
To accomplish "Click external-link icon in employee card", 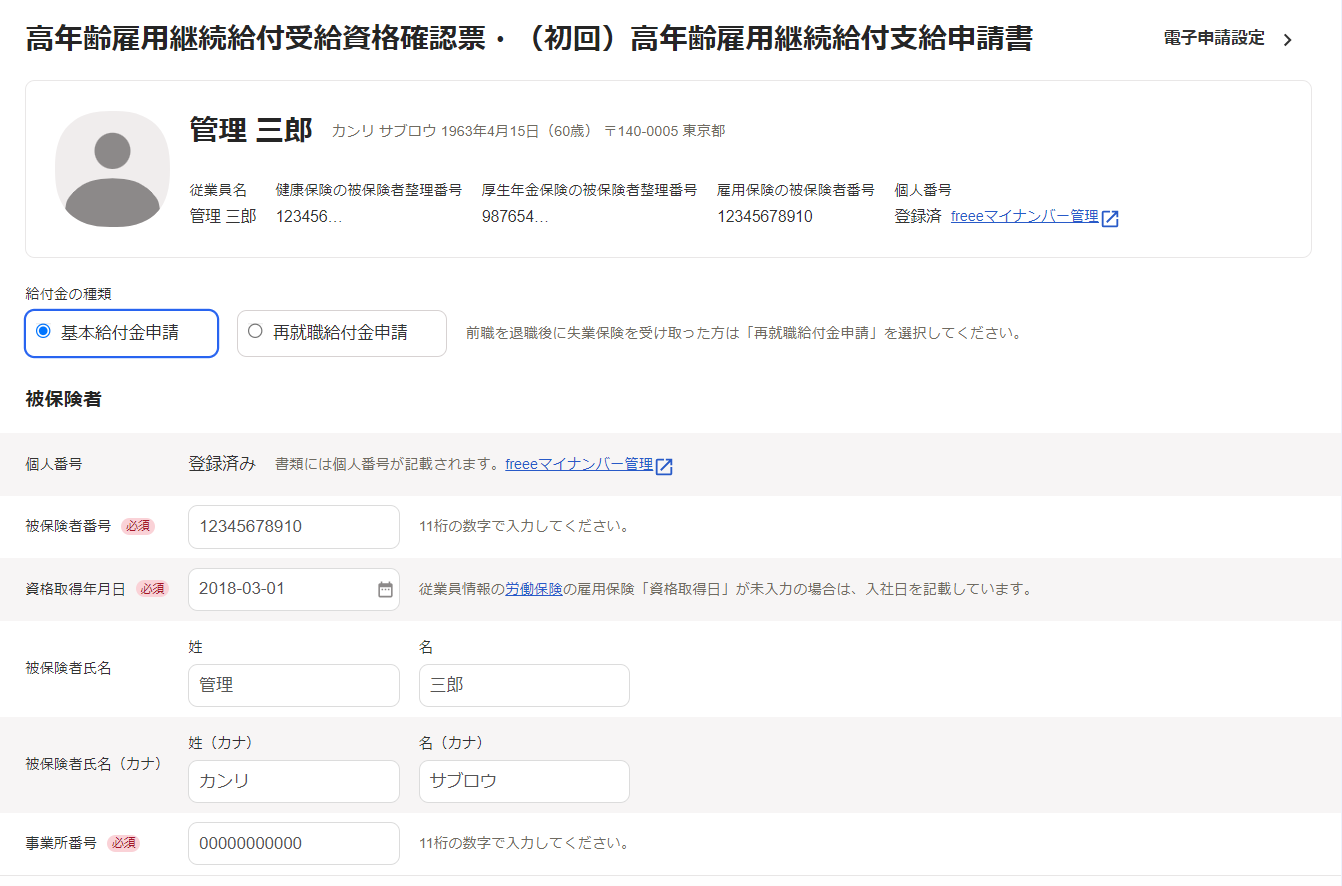I will pos(1110,218).
